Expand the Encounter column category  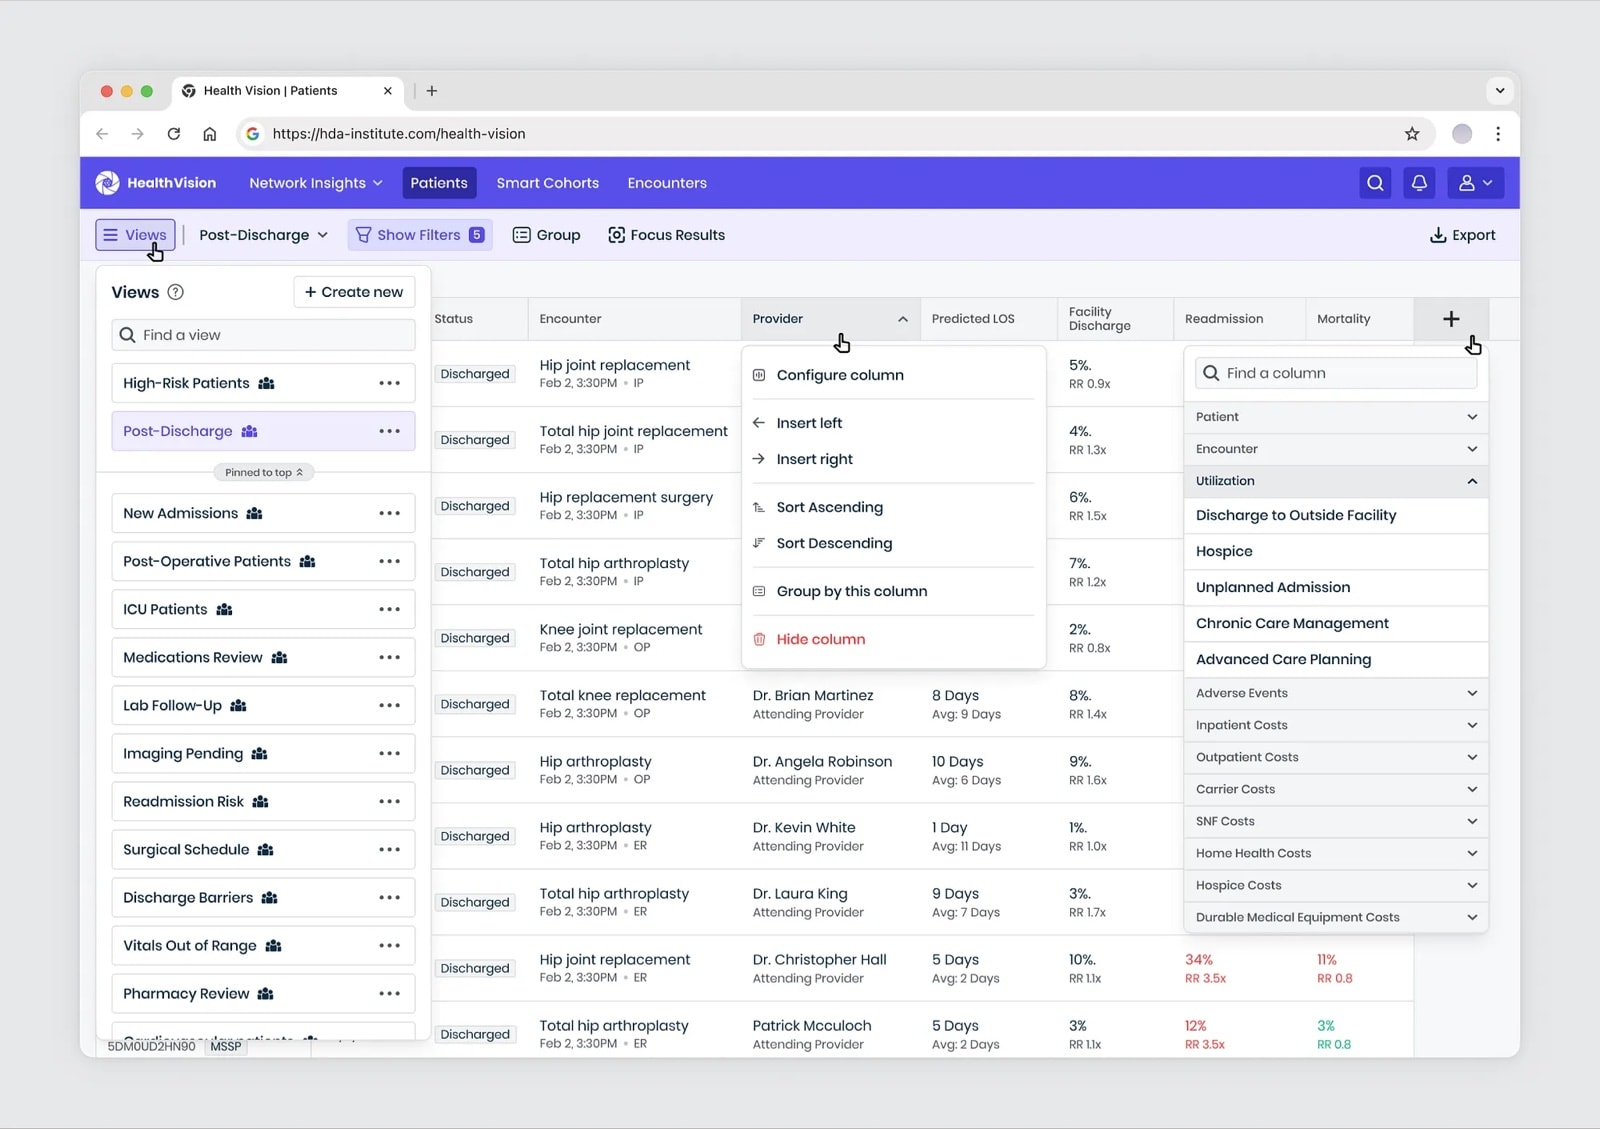coord(1336,449)
